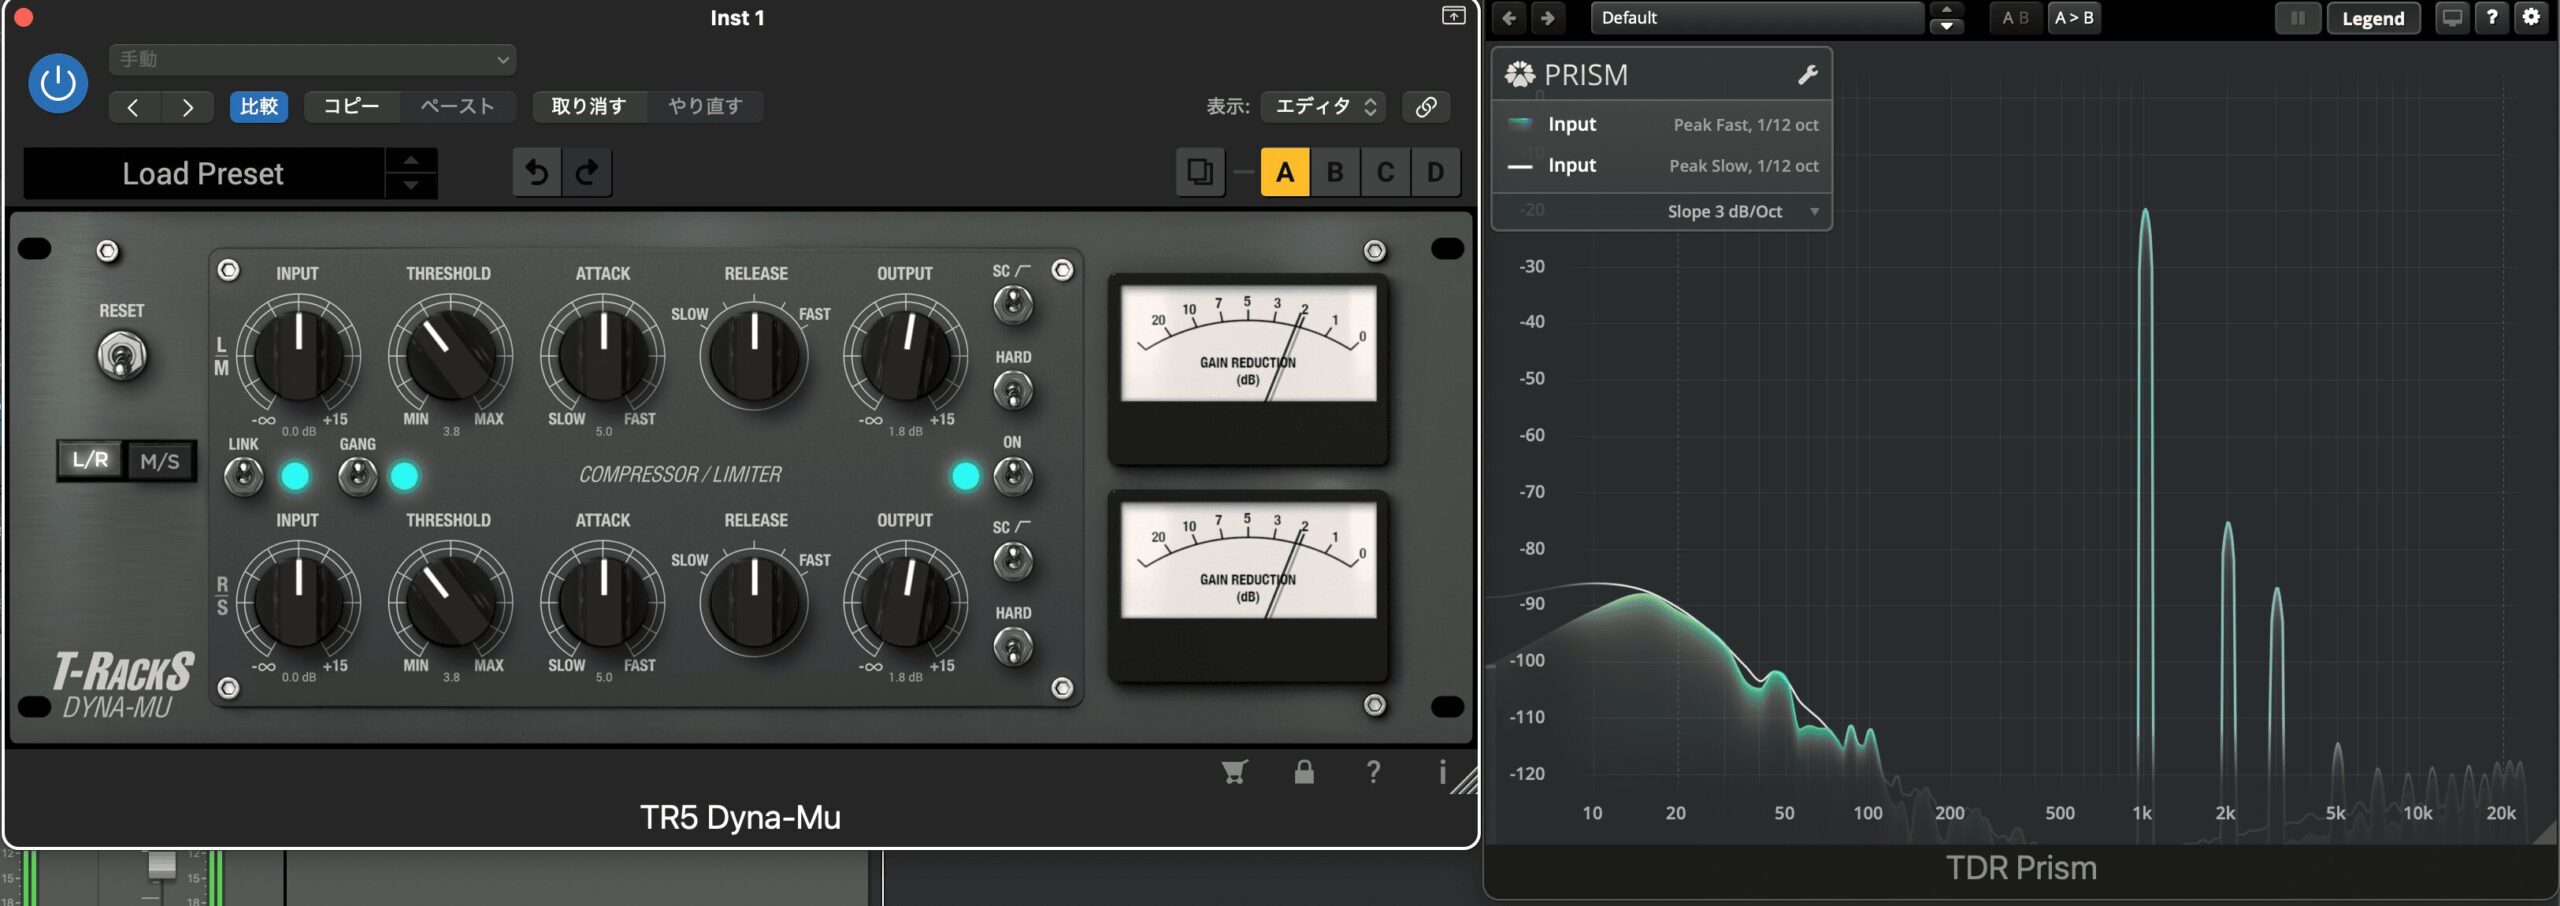Click the undo arrow beside Load Preset

point(537,172)
